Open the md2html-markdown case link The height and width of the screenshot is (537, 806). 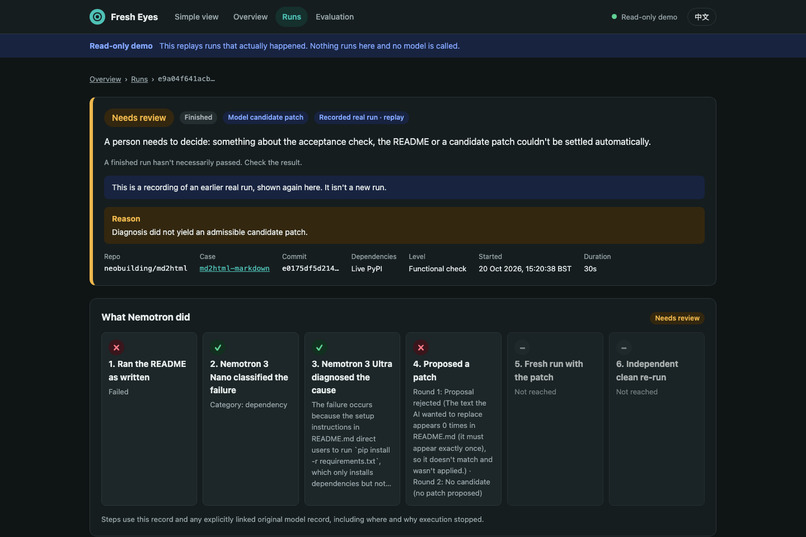(234, 268)
